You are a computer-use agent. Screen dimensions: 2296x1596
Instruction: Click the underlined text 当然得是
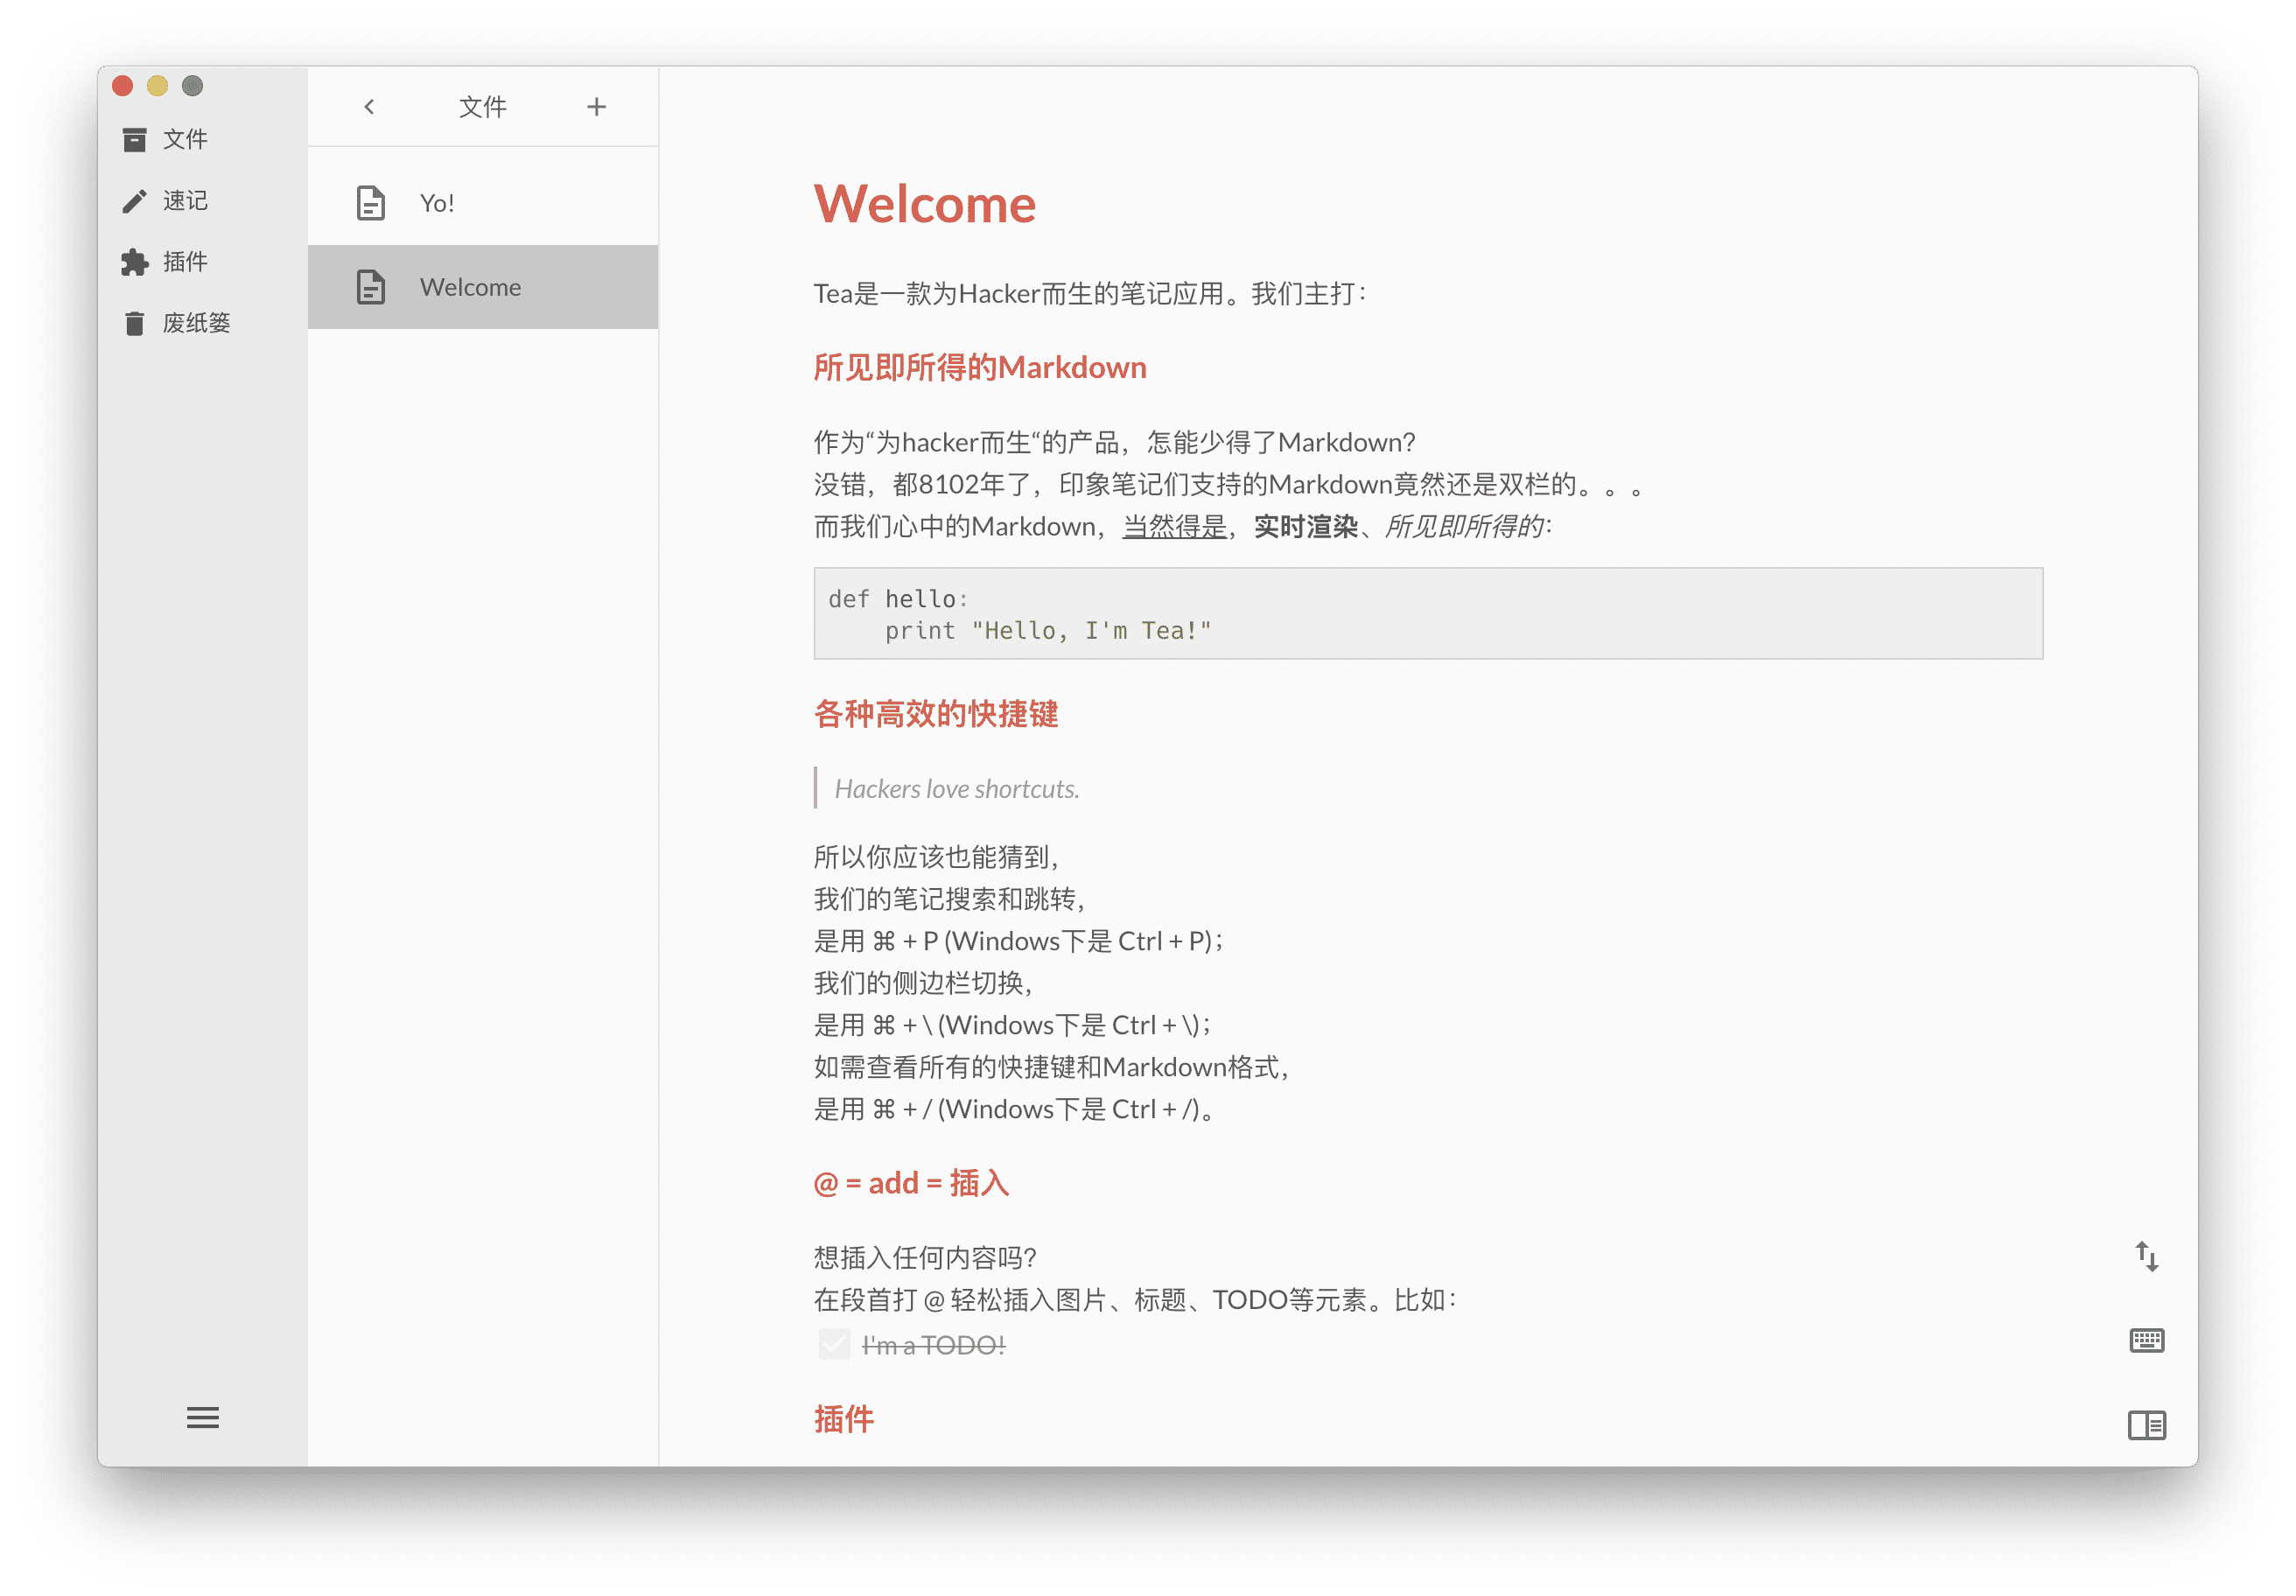(1174, 526)
